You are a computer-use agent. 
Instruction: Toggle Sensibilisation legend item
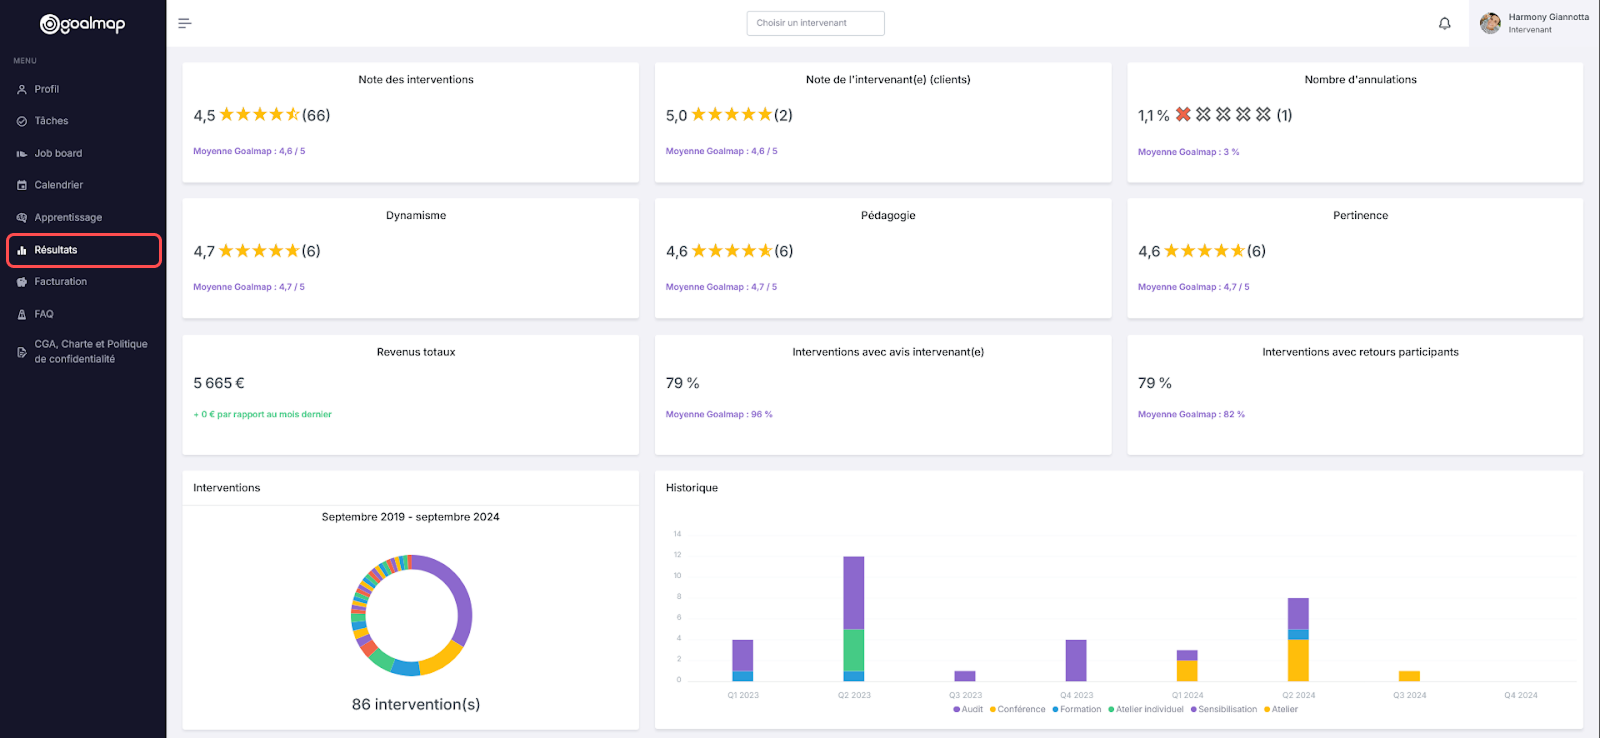1223,709
